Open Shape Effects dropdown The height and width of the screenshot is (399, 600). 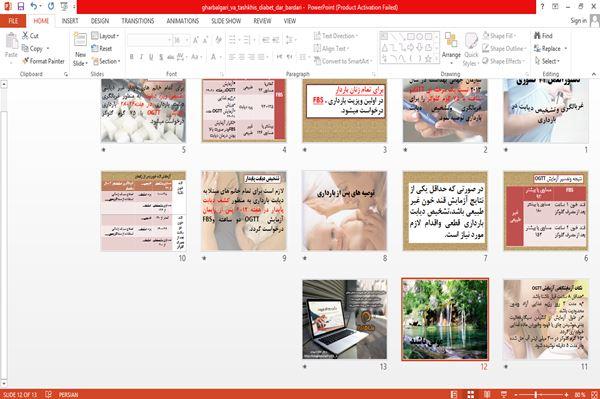[x=504, y=61]
